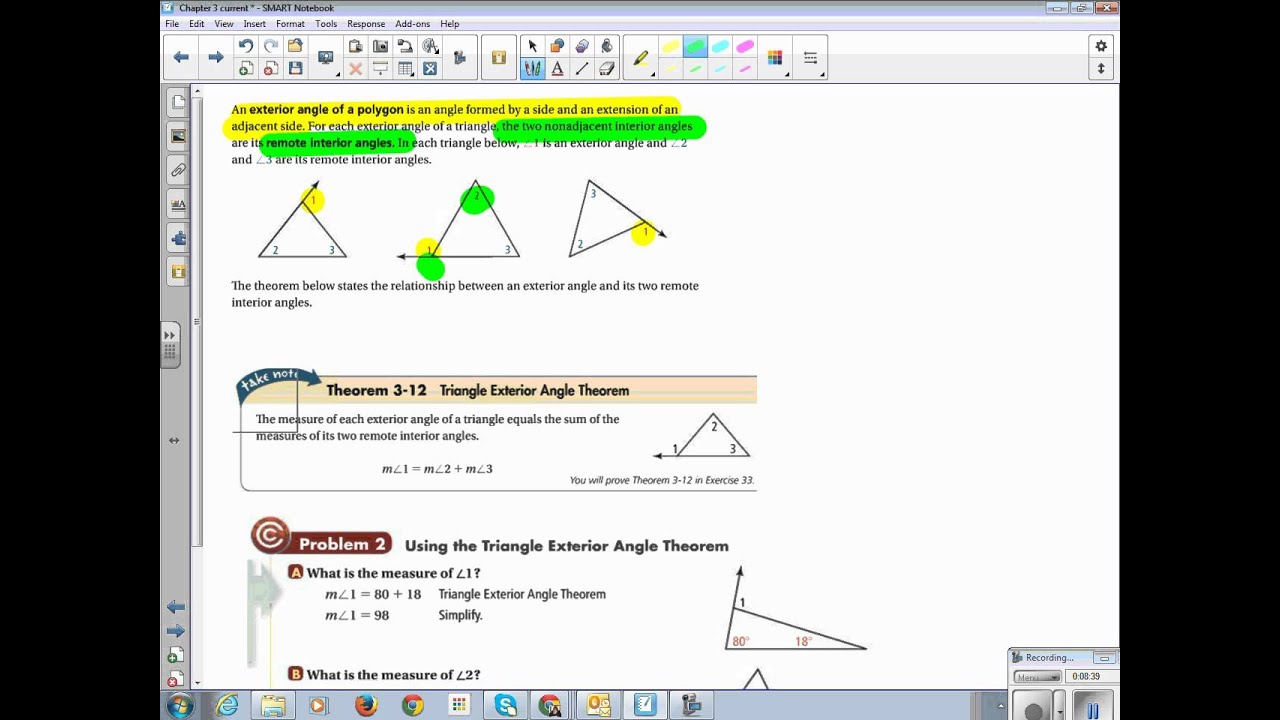Screen dimensions: 1280x720
Task: Open the color palette dropdown
Action: [x=775, y=58]
